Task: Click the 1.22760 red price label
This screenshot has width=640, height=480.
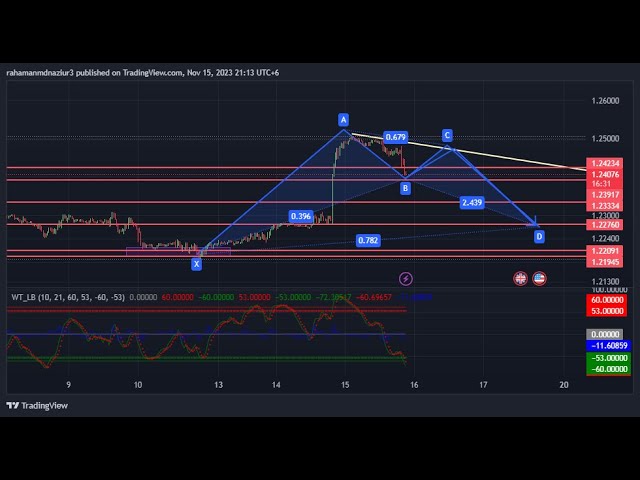Action: click(x=606, y=225)
